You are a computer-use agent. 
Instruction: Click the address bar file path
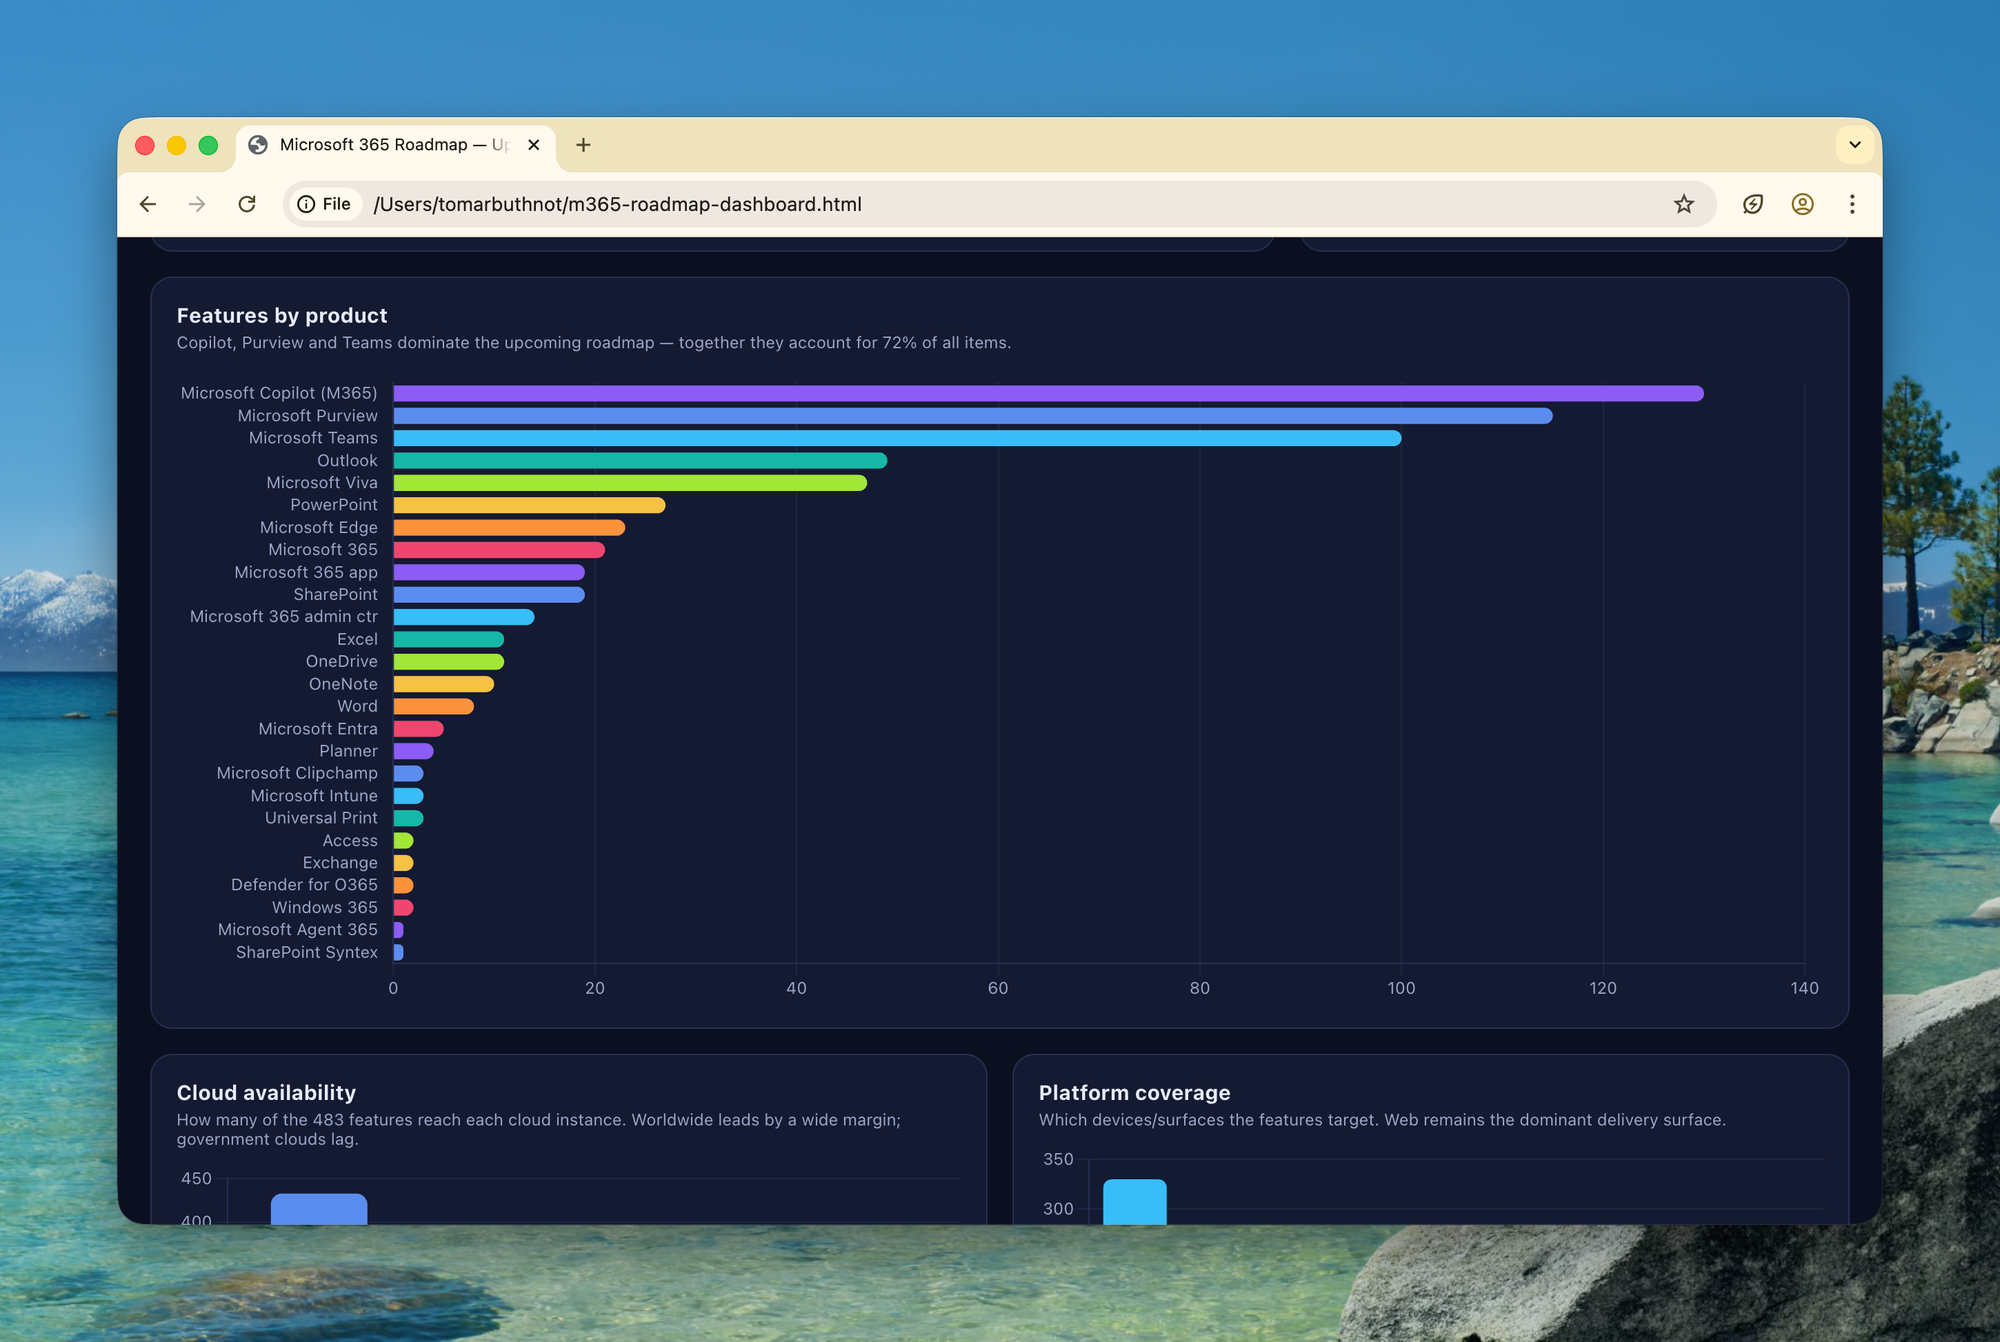coord(617,204)
